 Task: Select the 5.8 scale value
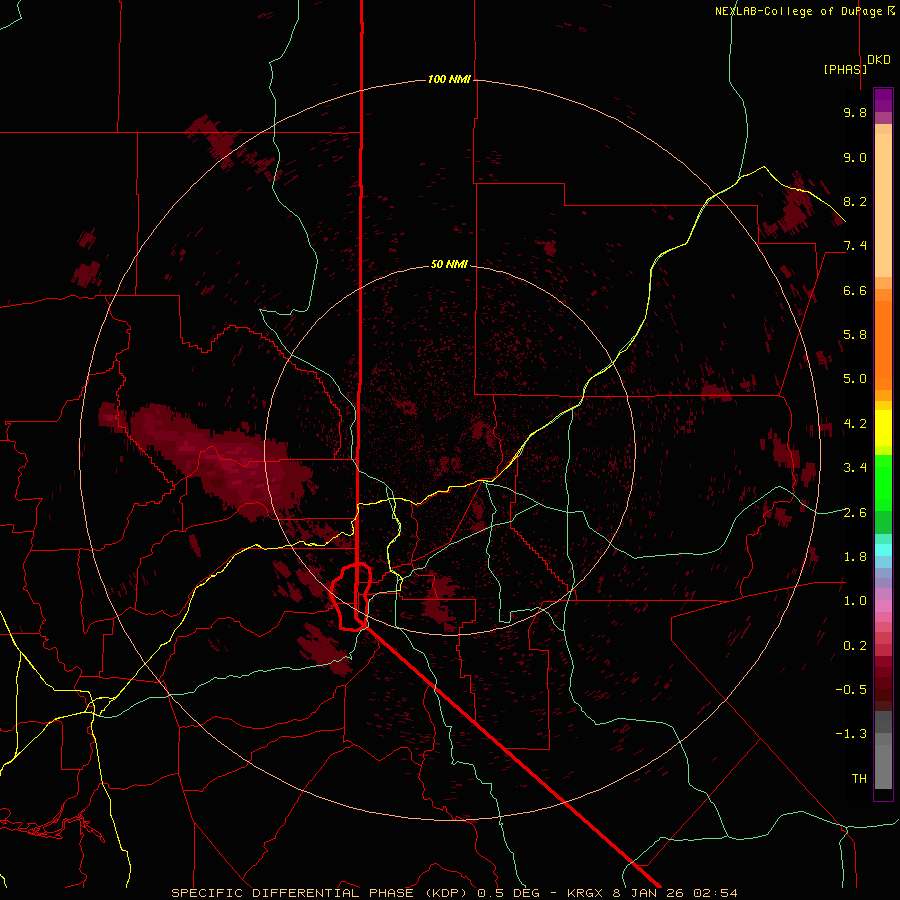(855, 335)
